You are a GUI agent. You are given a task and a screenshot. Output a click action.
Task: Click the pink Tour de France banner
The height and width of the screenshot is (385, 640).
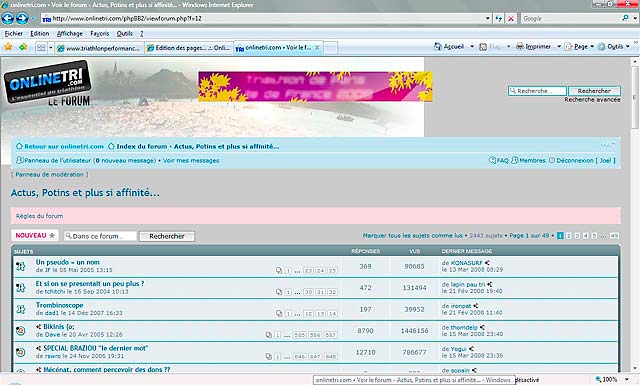click(315, 87)
